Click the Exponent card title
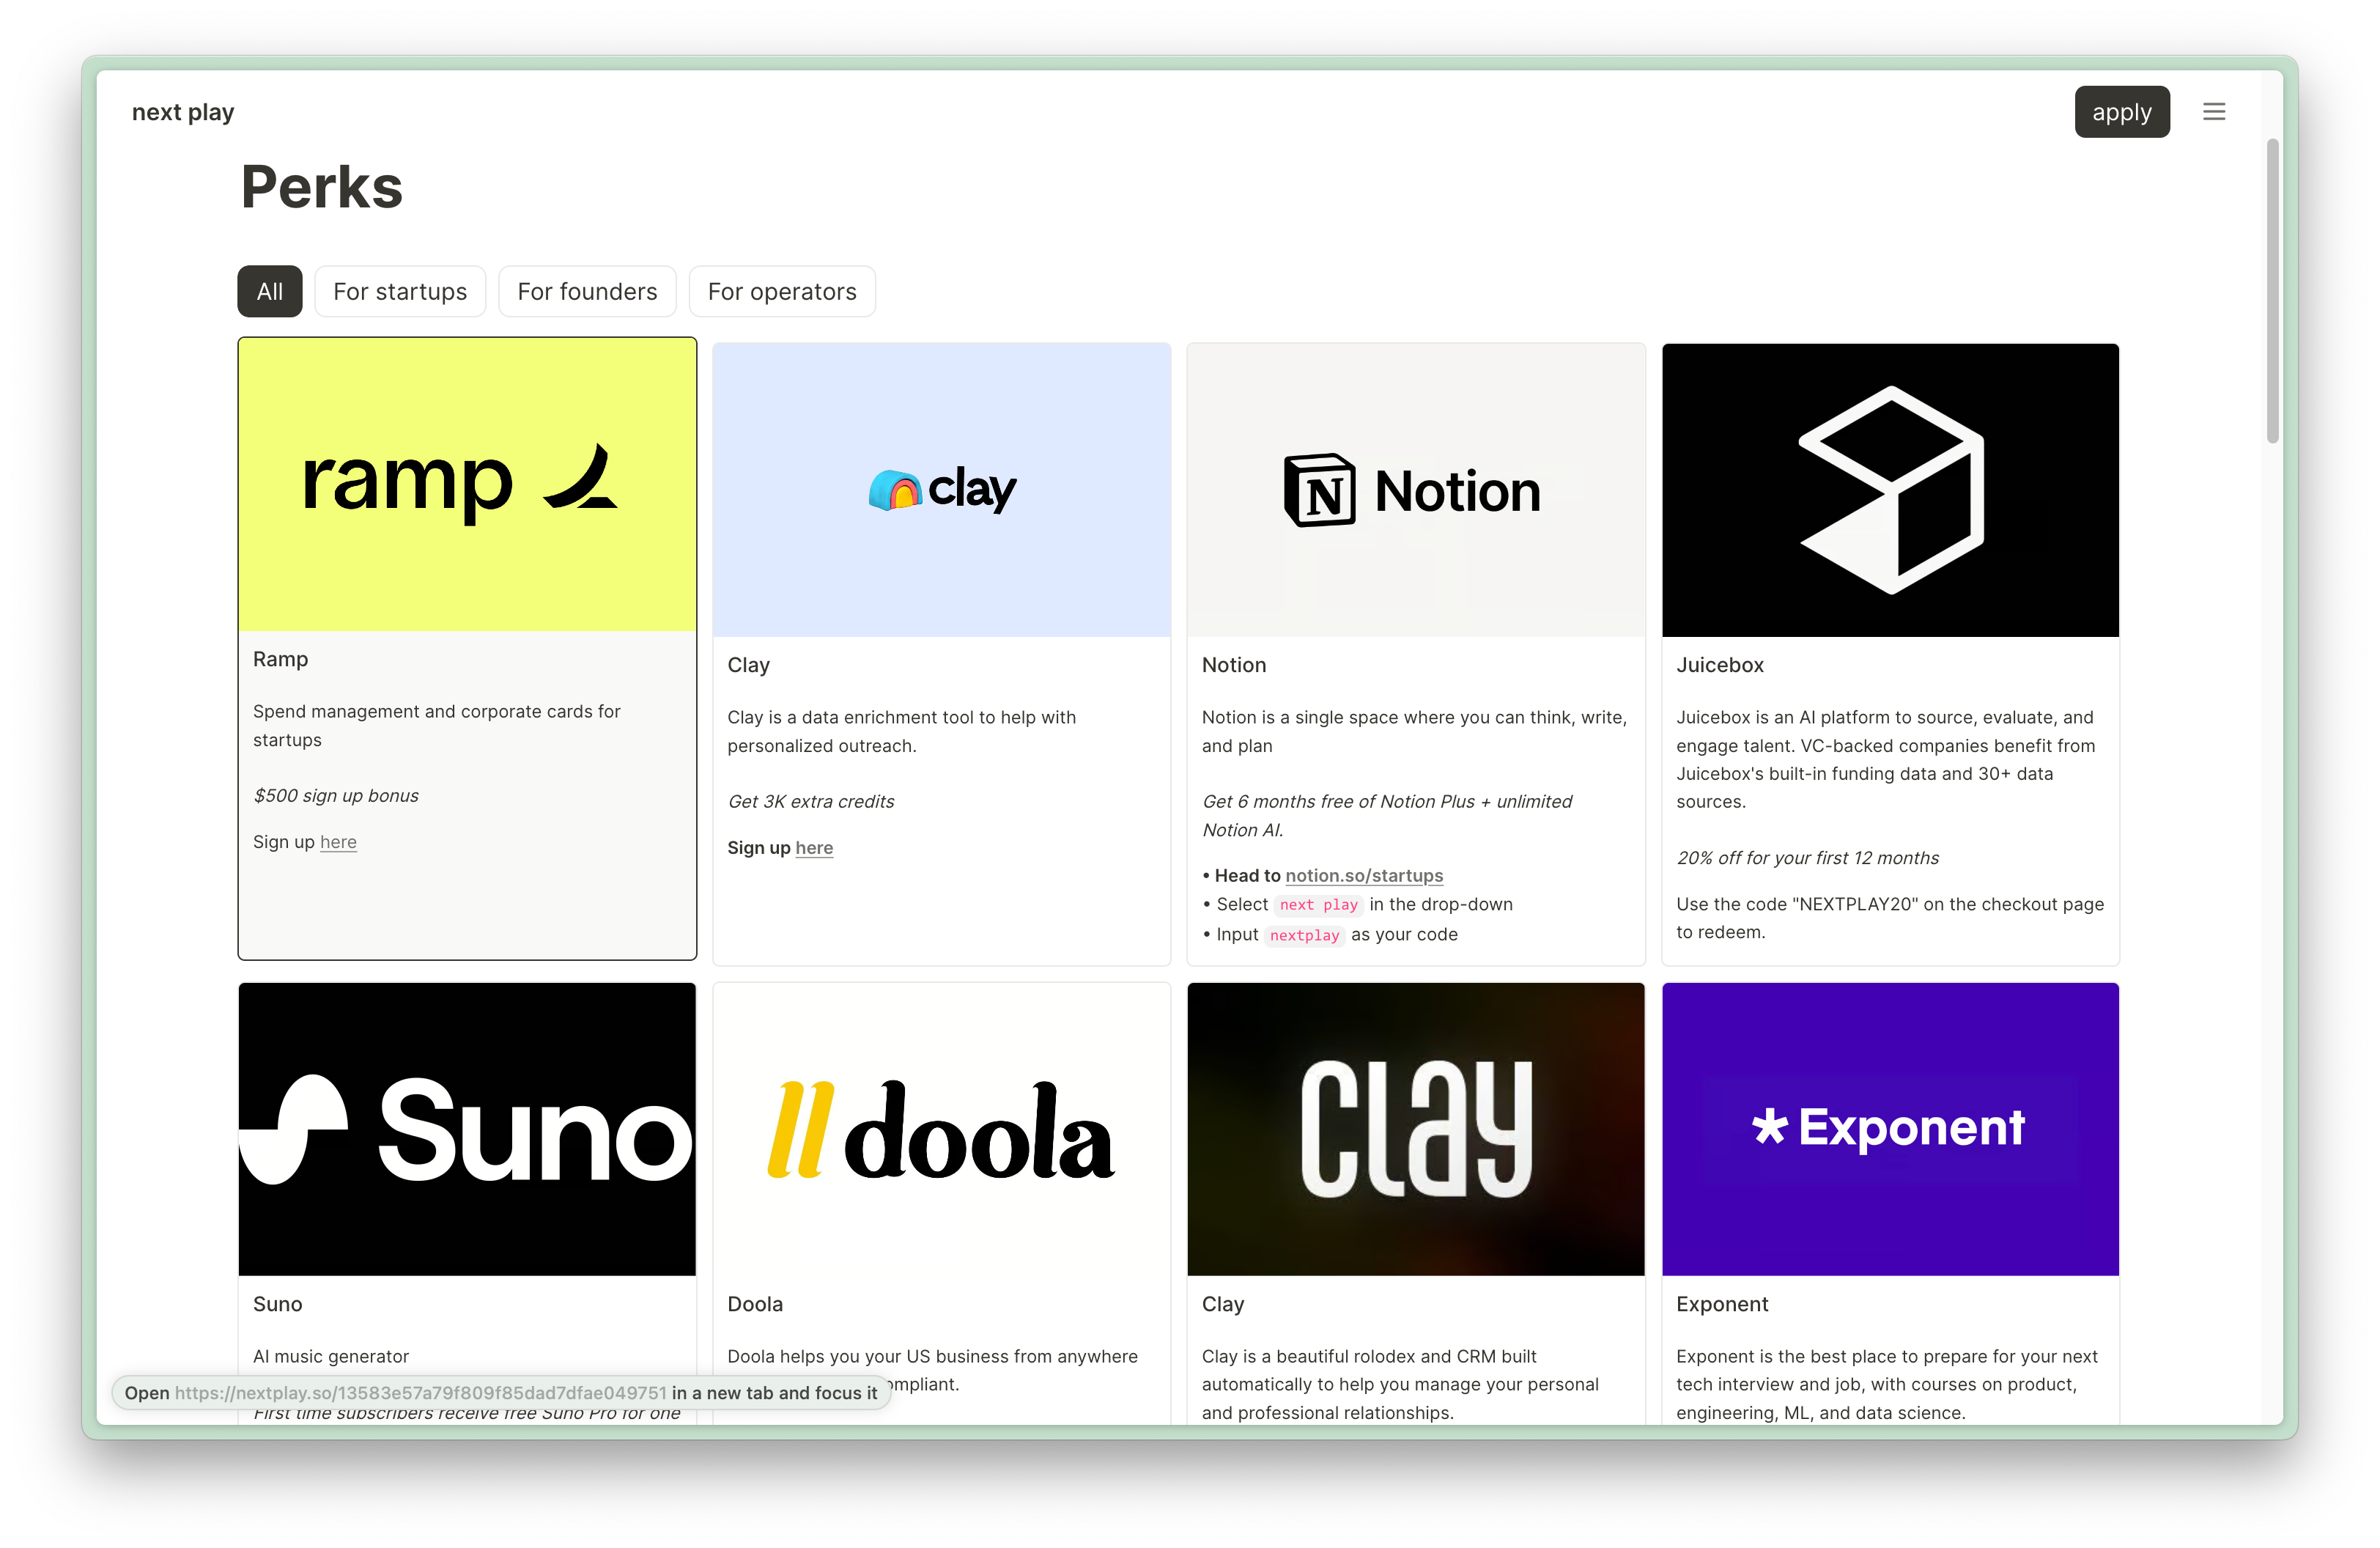 [x=1721, y=1304]
